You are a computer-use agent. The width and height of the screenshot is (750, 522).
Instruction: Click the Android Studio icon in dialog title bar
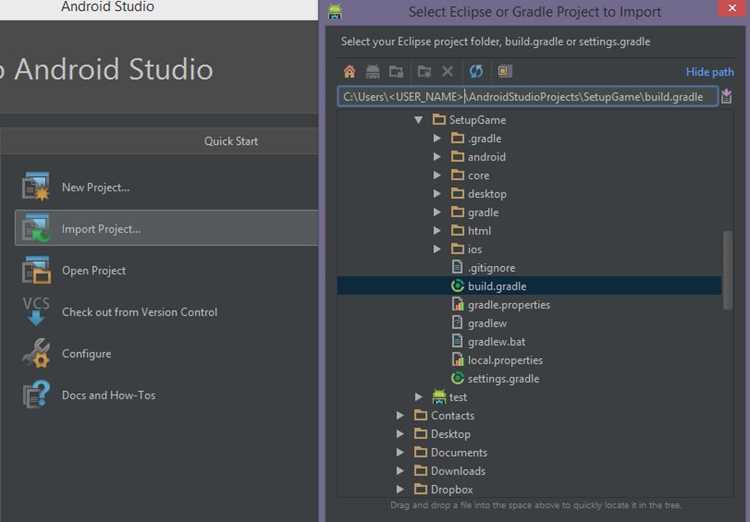(335, 11)
